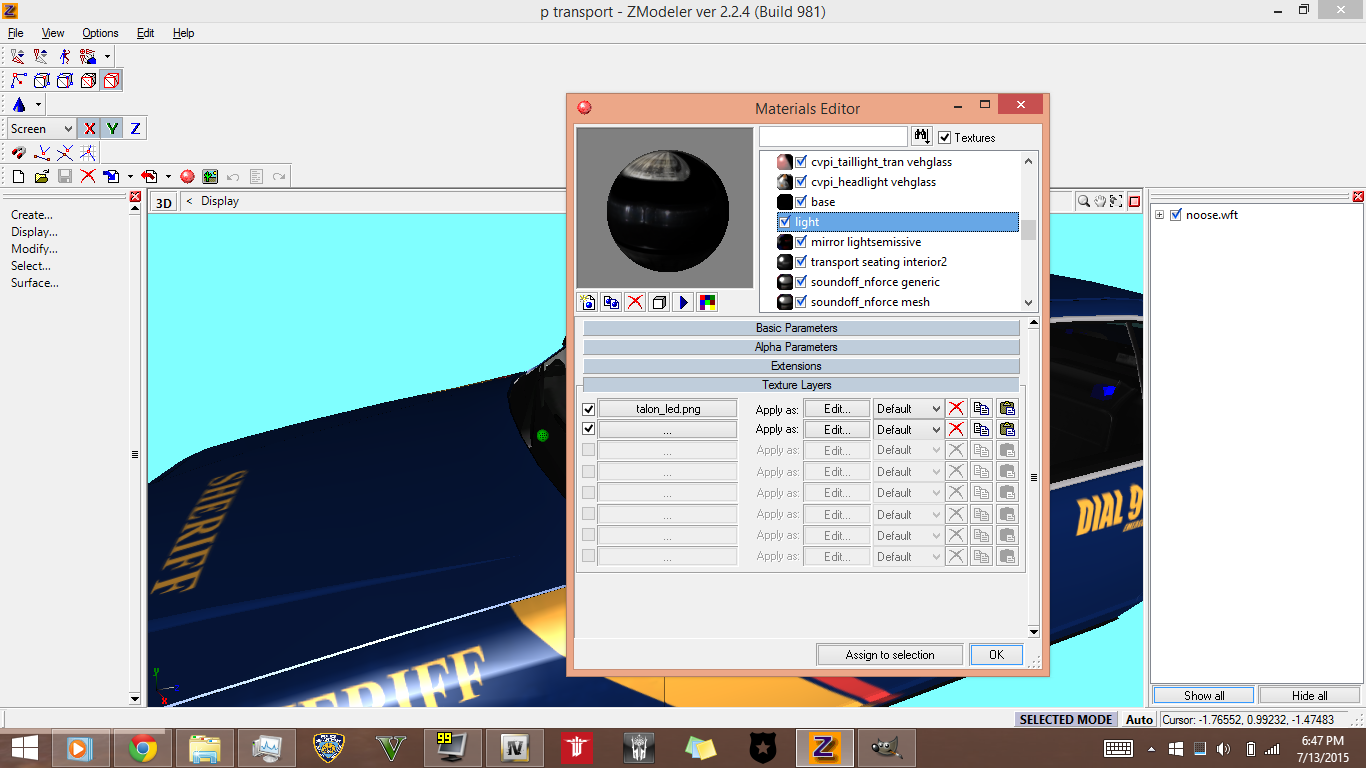Screen dimensions: 1366x768
Task: Click the binoculars search icon in Materials Editor
Action: tap(921, 137)
